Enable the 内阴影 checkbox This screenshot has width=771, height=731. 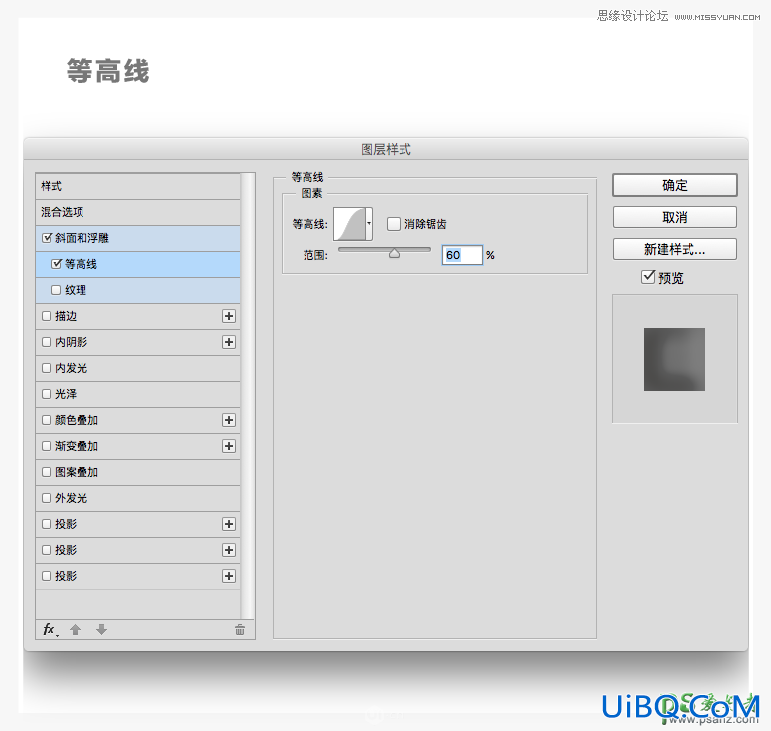(46, 342)
